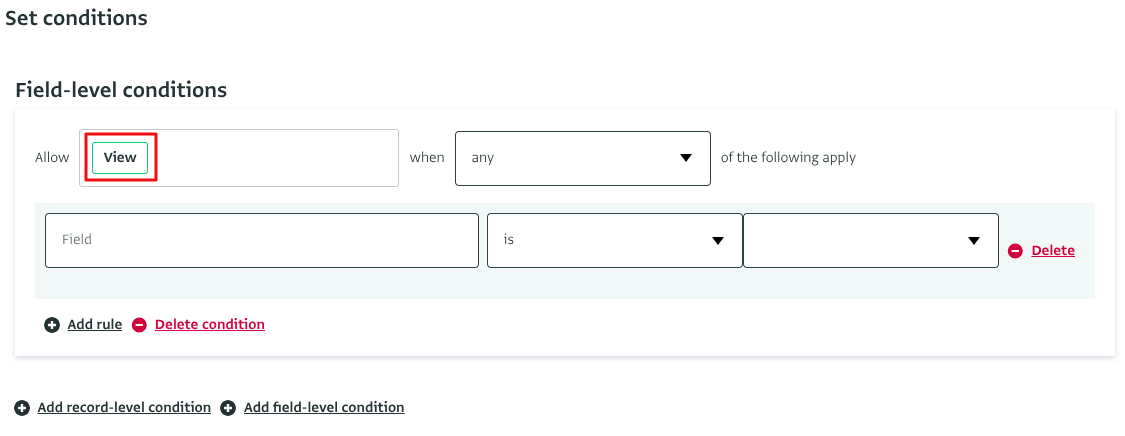Click the Field-level conditions heading

tap(121, 90)
